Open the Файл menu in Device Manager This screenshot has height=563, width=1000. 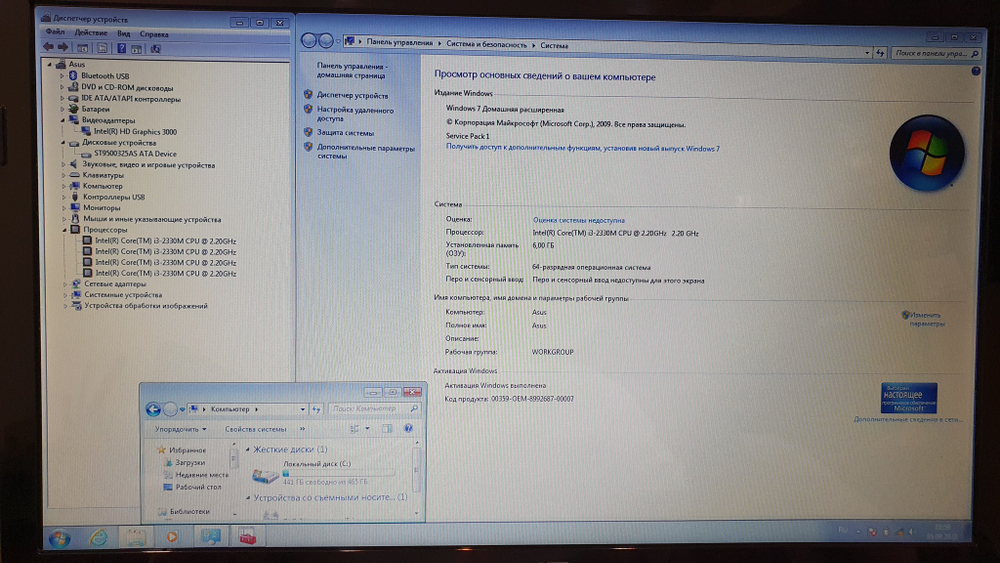click(x=55, y=32)
